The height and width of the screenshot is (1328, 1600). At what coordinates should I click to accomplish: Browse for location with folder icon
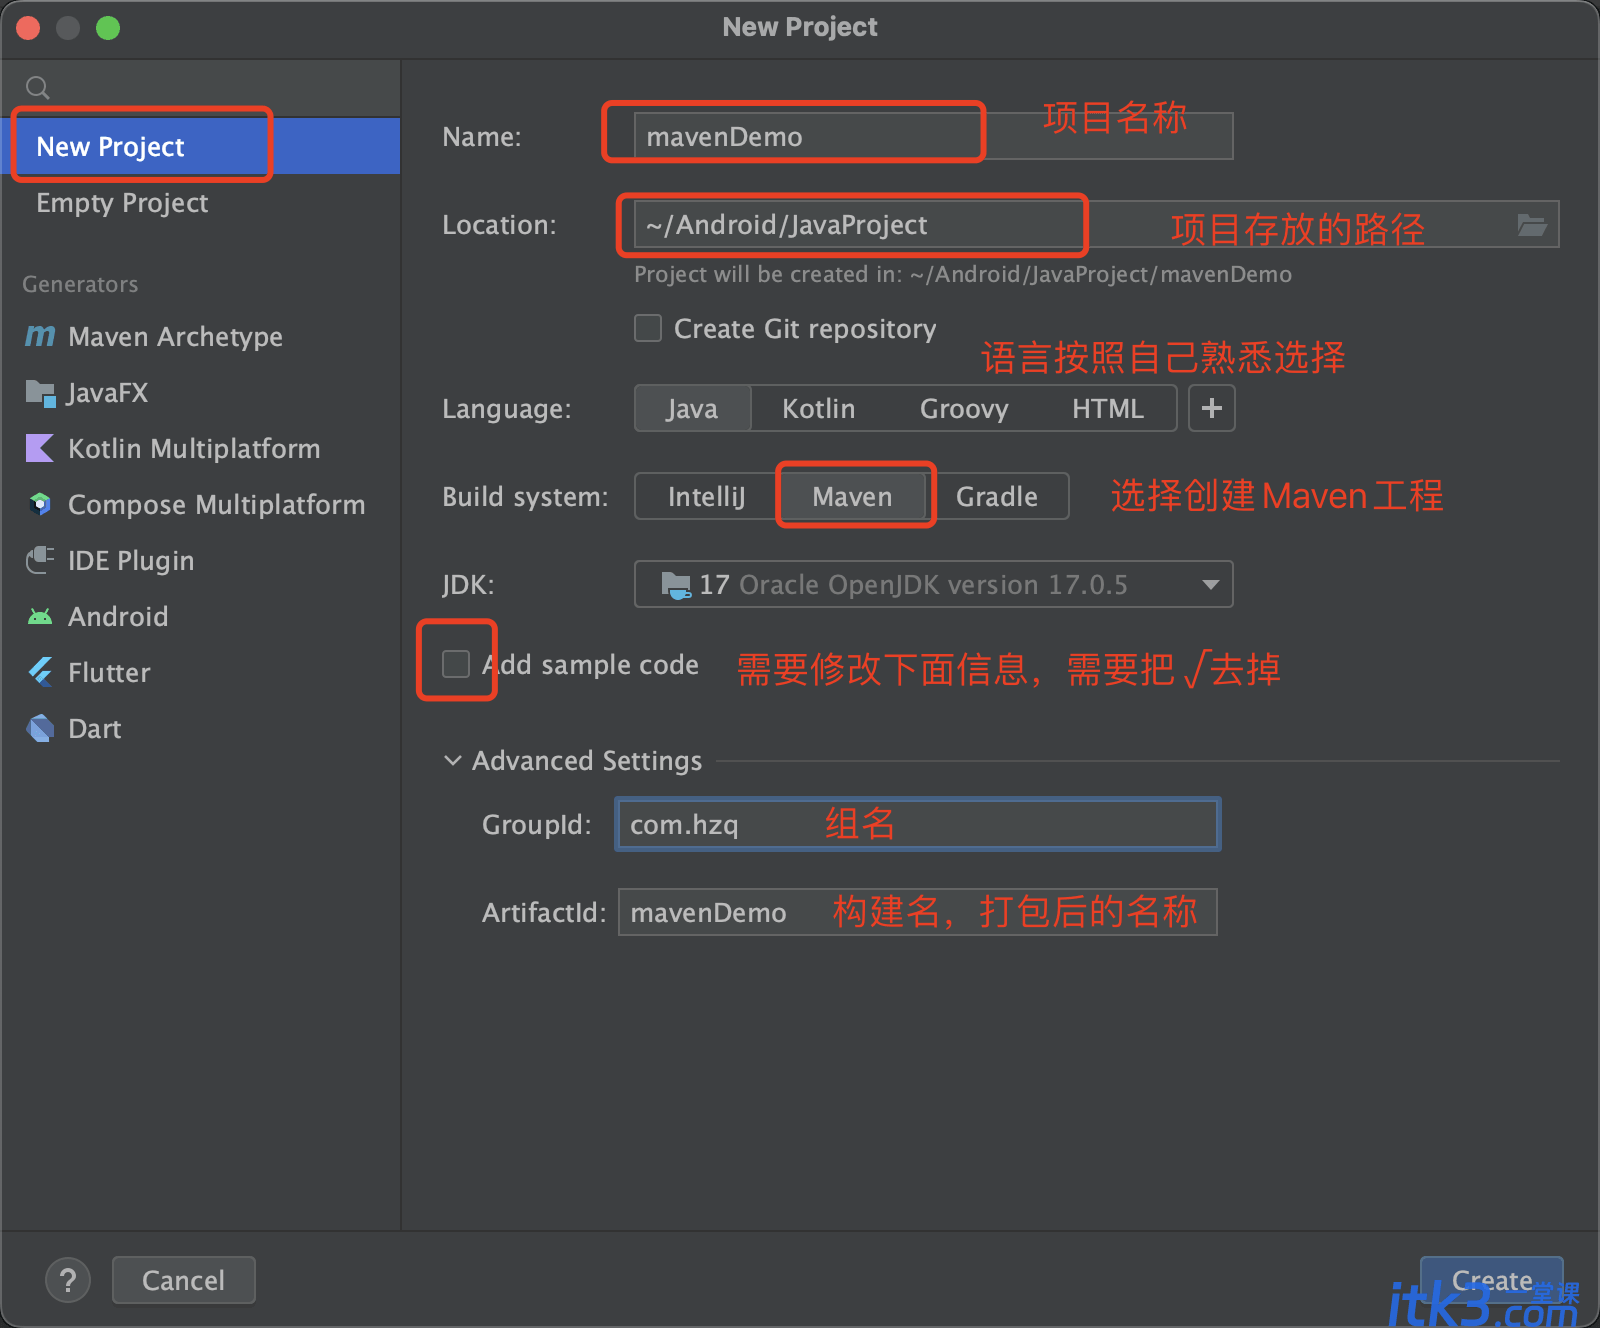pyautogui.click(x=1531, y=225)
